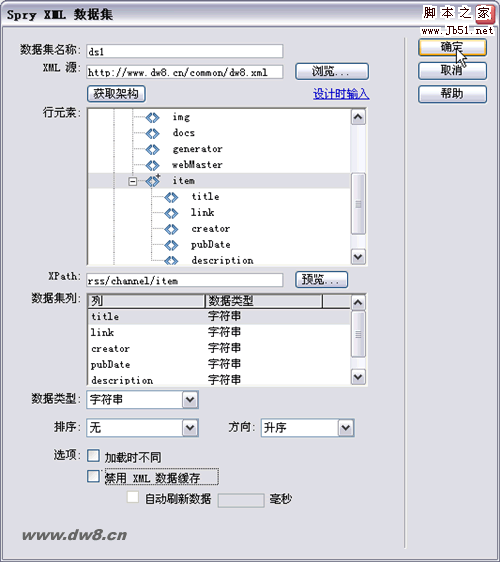Click the generator element node icon
500x562 pixels.
[152, 149]
